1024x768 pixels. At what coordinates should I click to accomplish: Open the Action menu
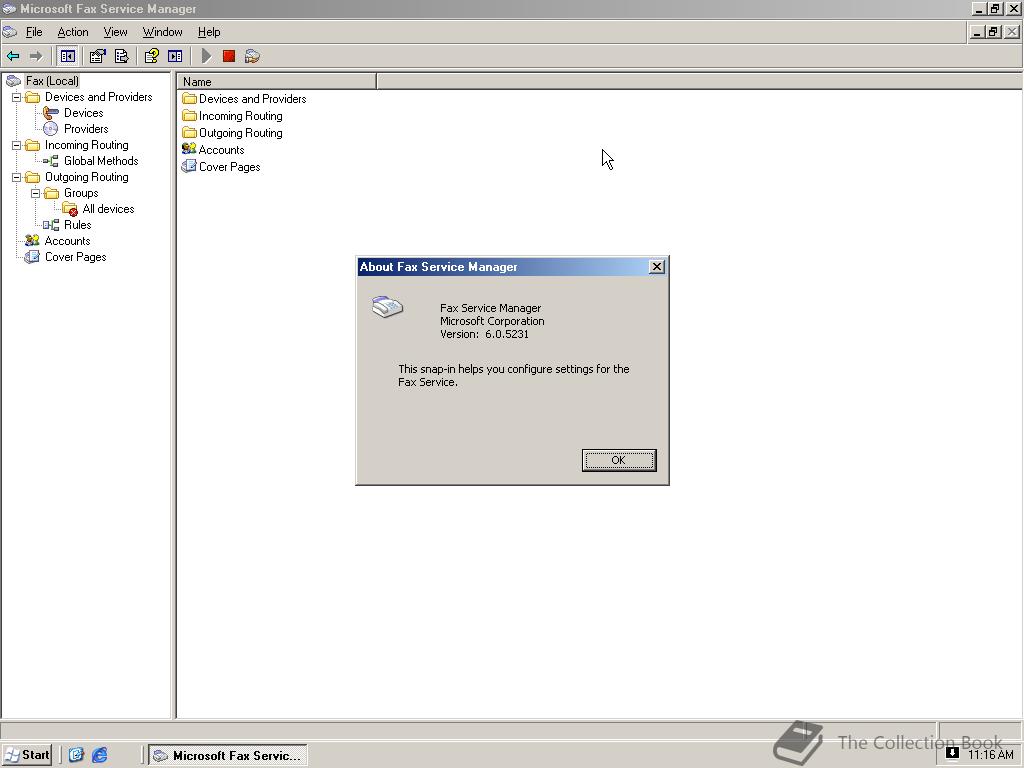[72, 32]
